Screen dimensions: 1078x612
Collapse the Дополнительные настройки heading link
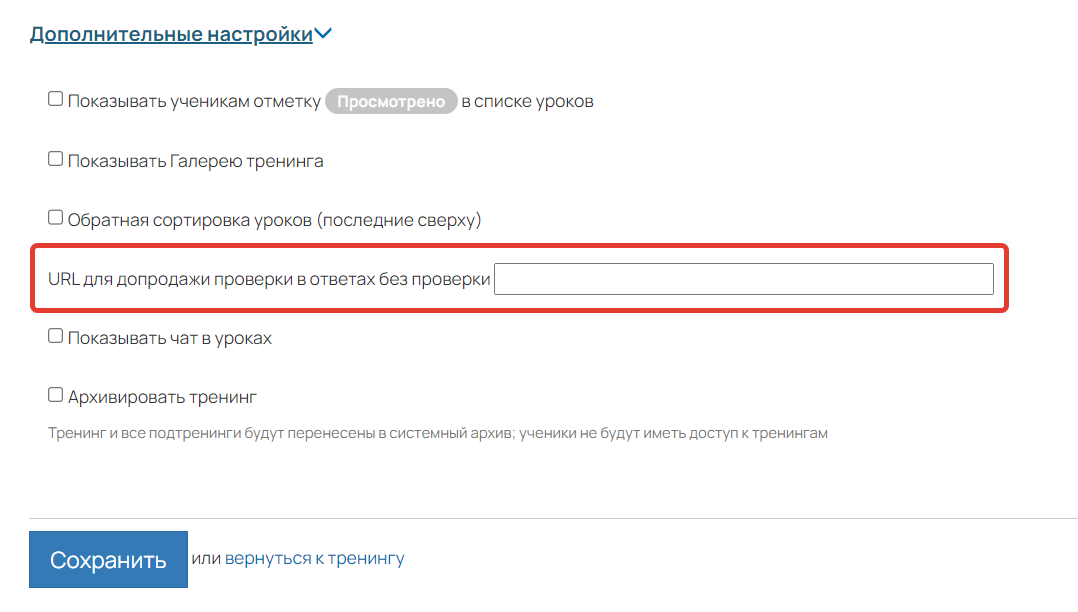pyautogui.click(x=171, y=34)
